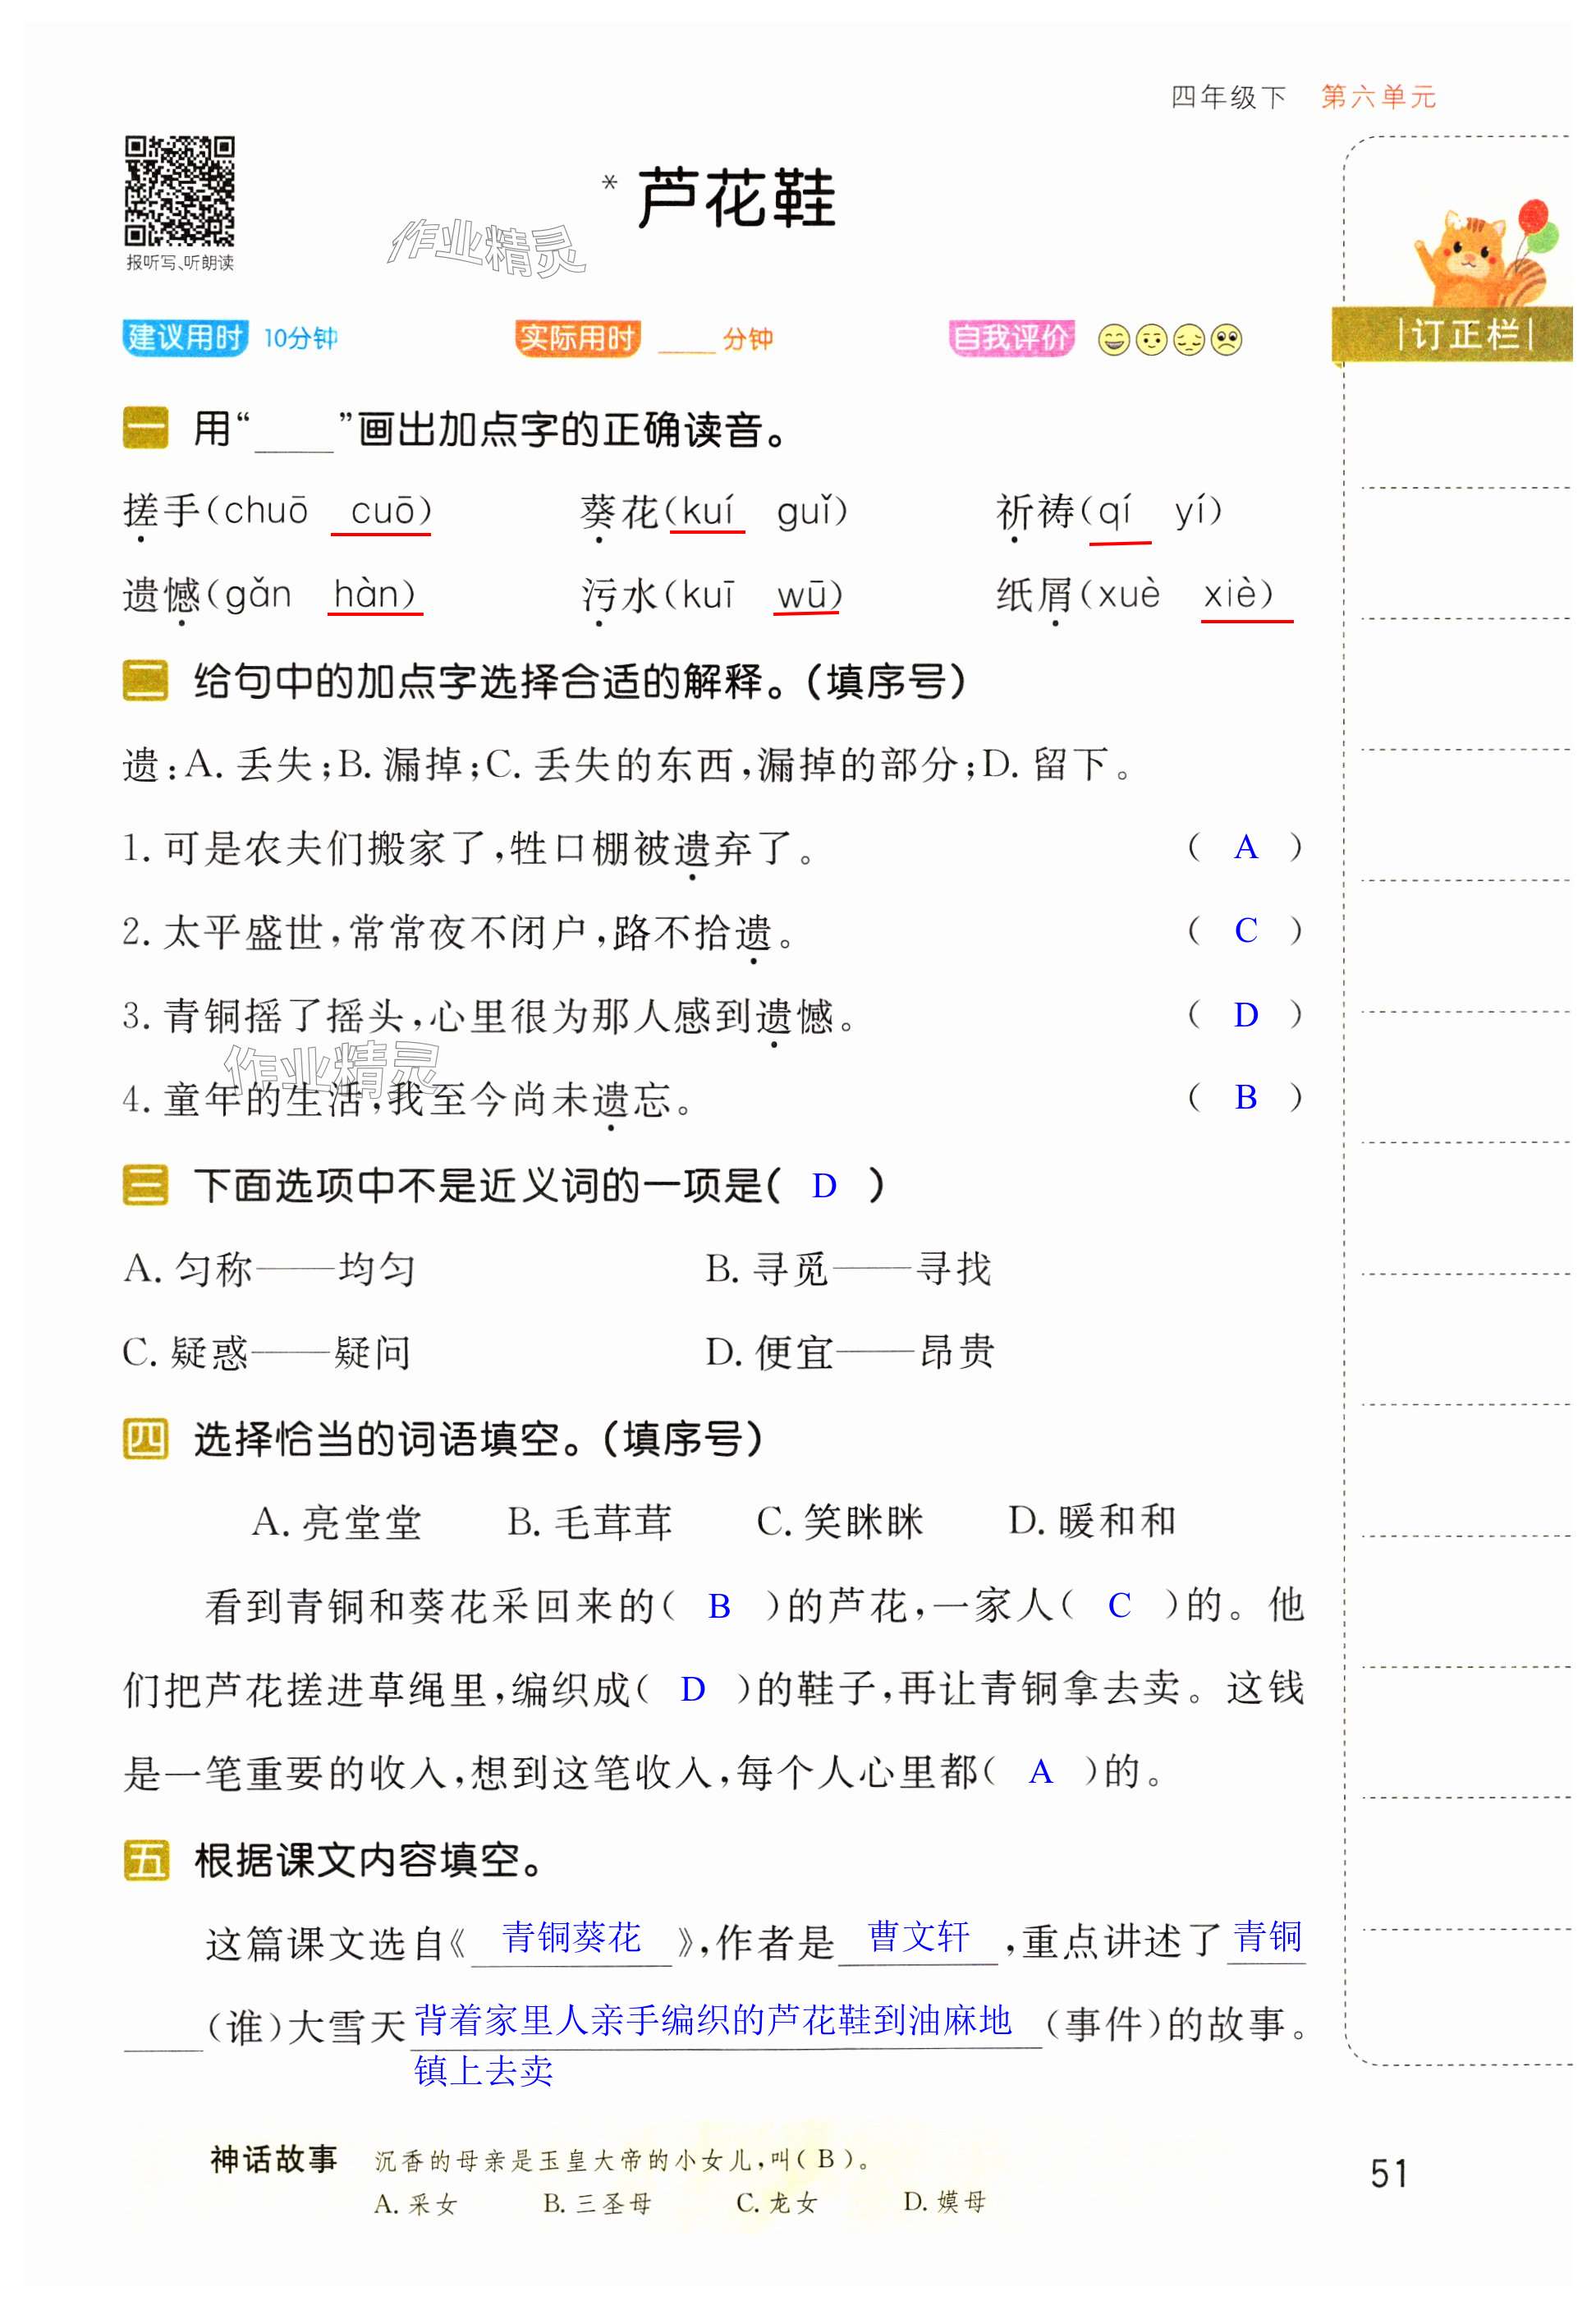Click the QR code for listening
The height and width of the screenshot is (2310, 1596).
179,191
